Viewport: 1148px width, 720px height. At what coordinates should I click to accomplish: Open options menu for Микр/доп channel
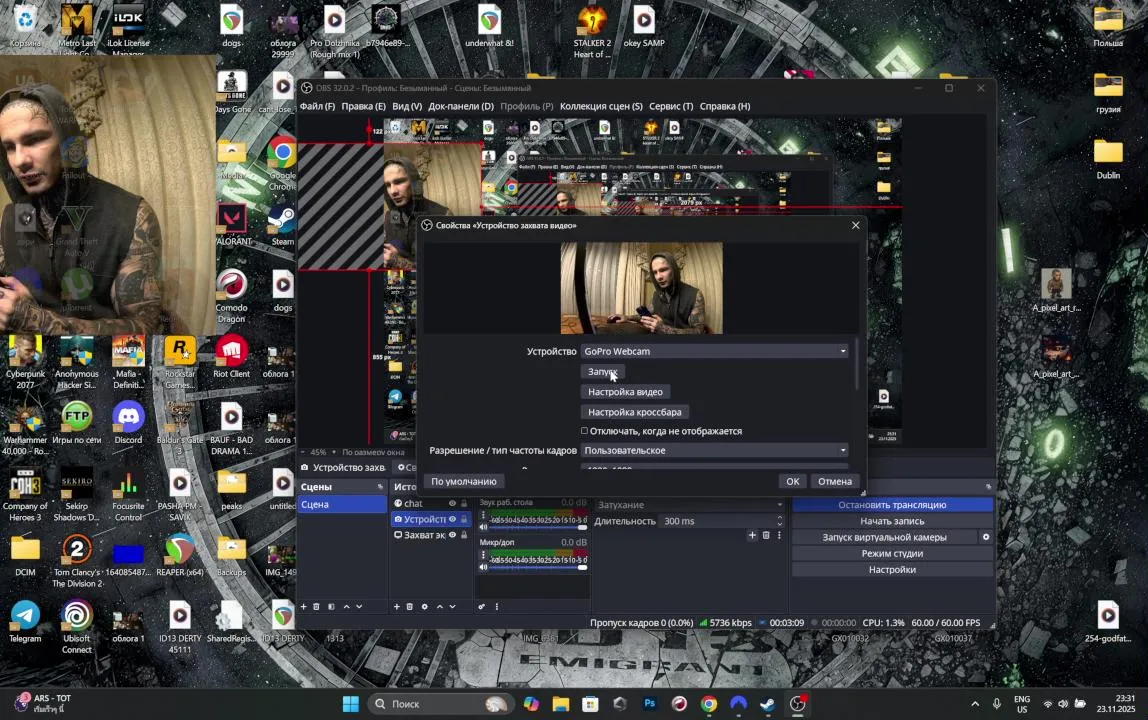482,555
